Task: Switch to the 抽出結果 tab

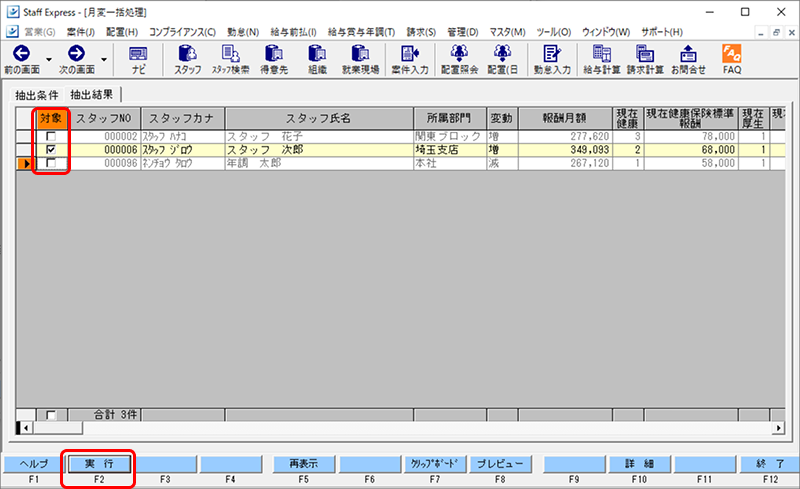Action: tap(92, 94)
